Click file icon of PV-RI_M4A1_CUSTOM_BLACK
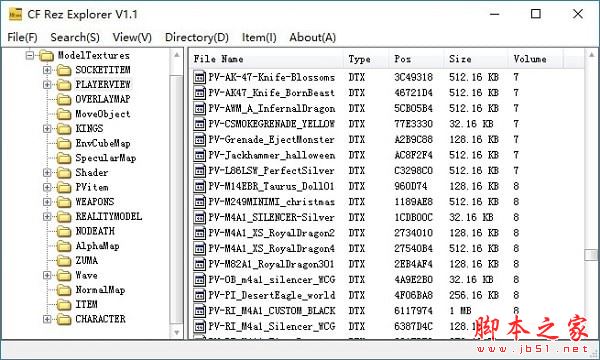 199,311
